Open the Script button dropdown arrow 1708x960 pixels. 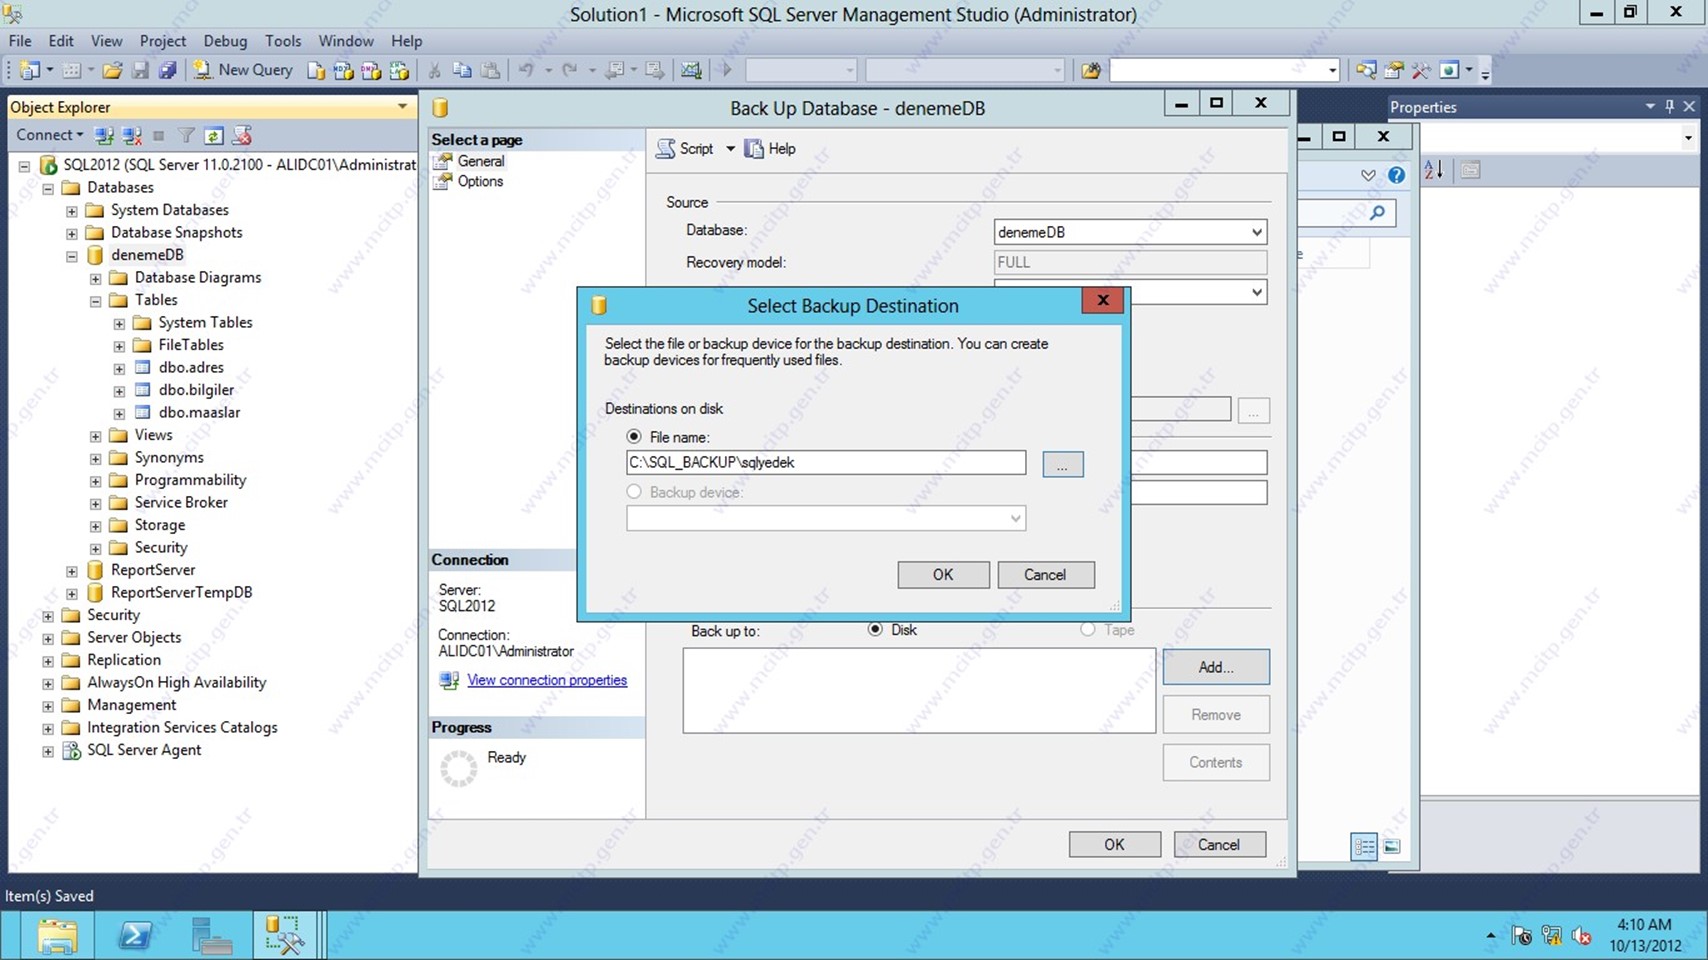(x=730, y=149)
